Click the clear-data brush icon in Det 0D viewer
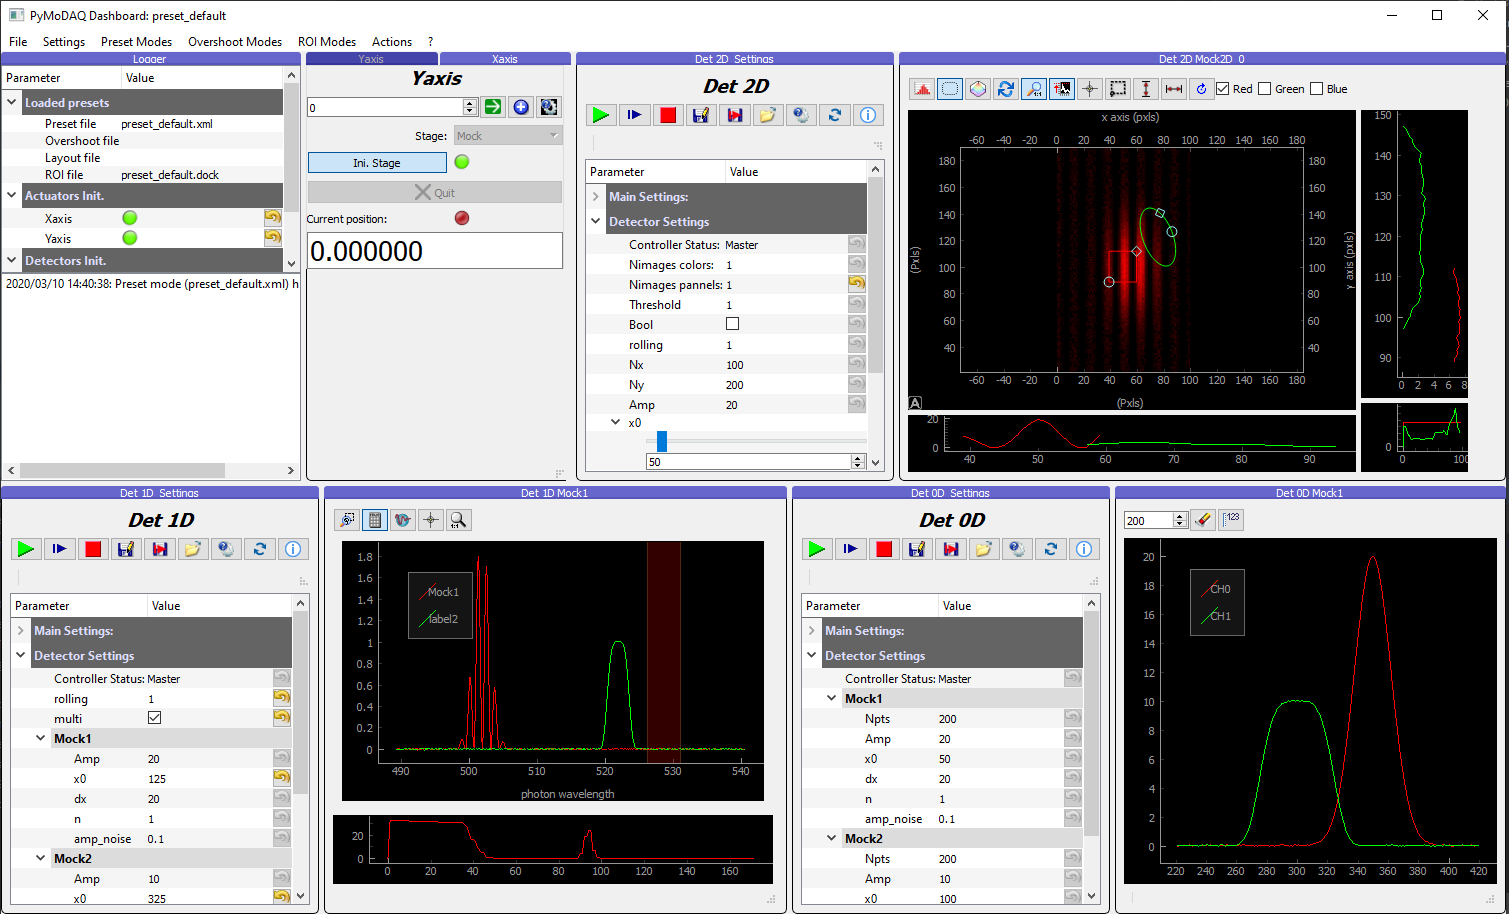Screen dimensions: 1509x914 (x=1203, y=520)
